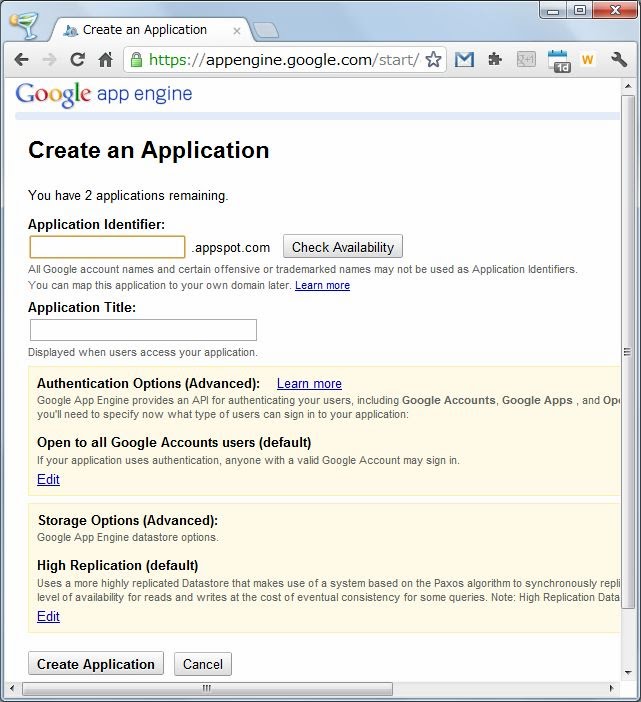Open a new browser tab

265,30
